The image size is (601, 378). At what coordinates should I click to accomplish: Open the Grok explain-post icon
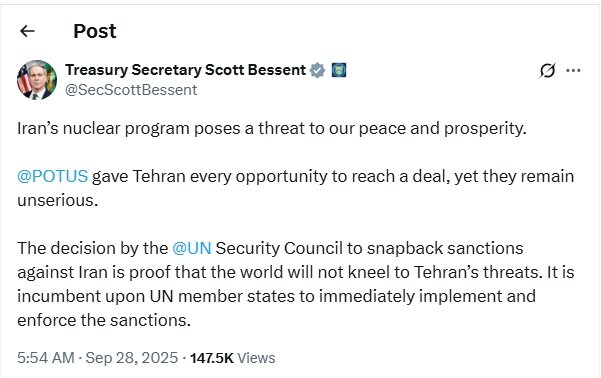547,70
